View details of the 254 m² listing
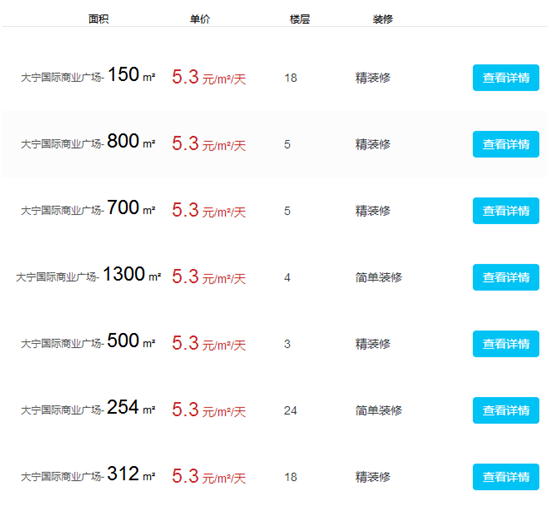 coord(506,410)
